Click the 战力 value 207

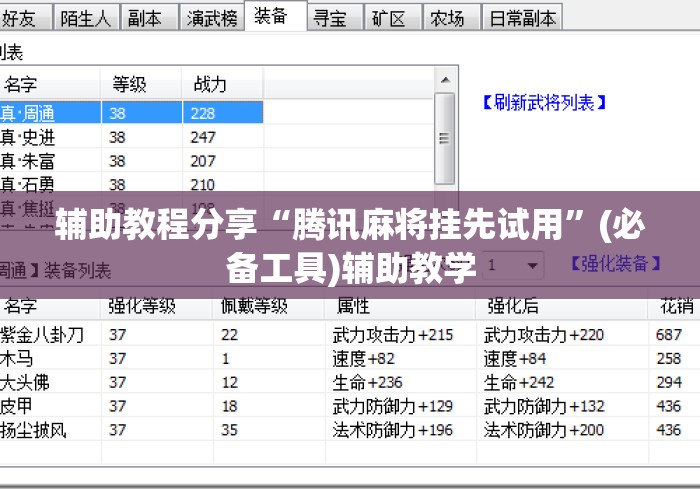pos(203,161)
